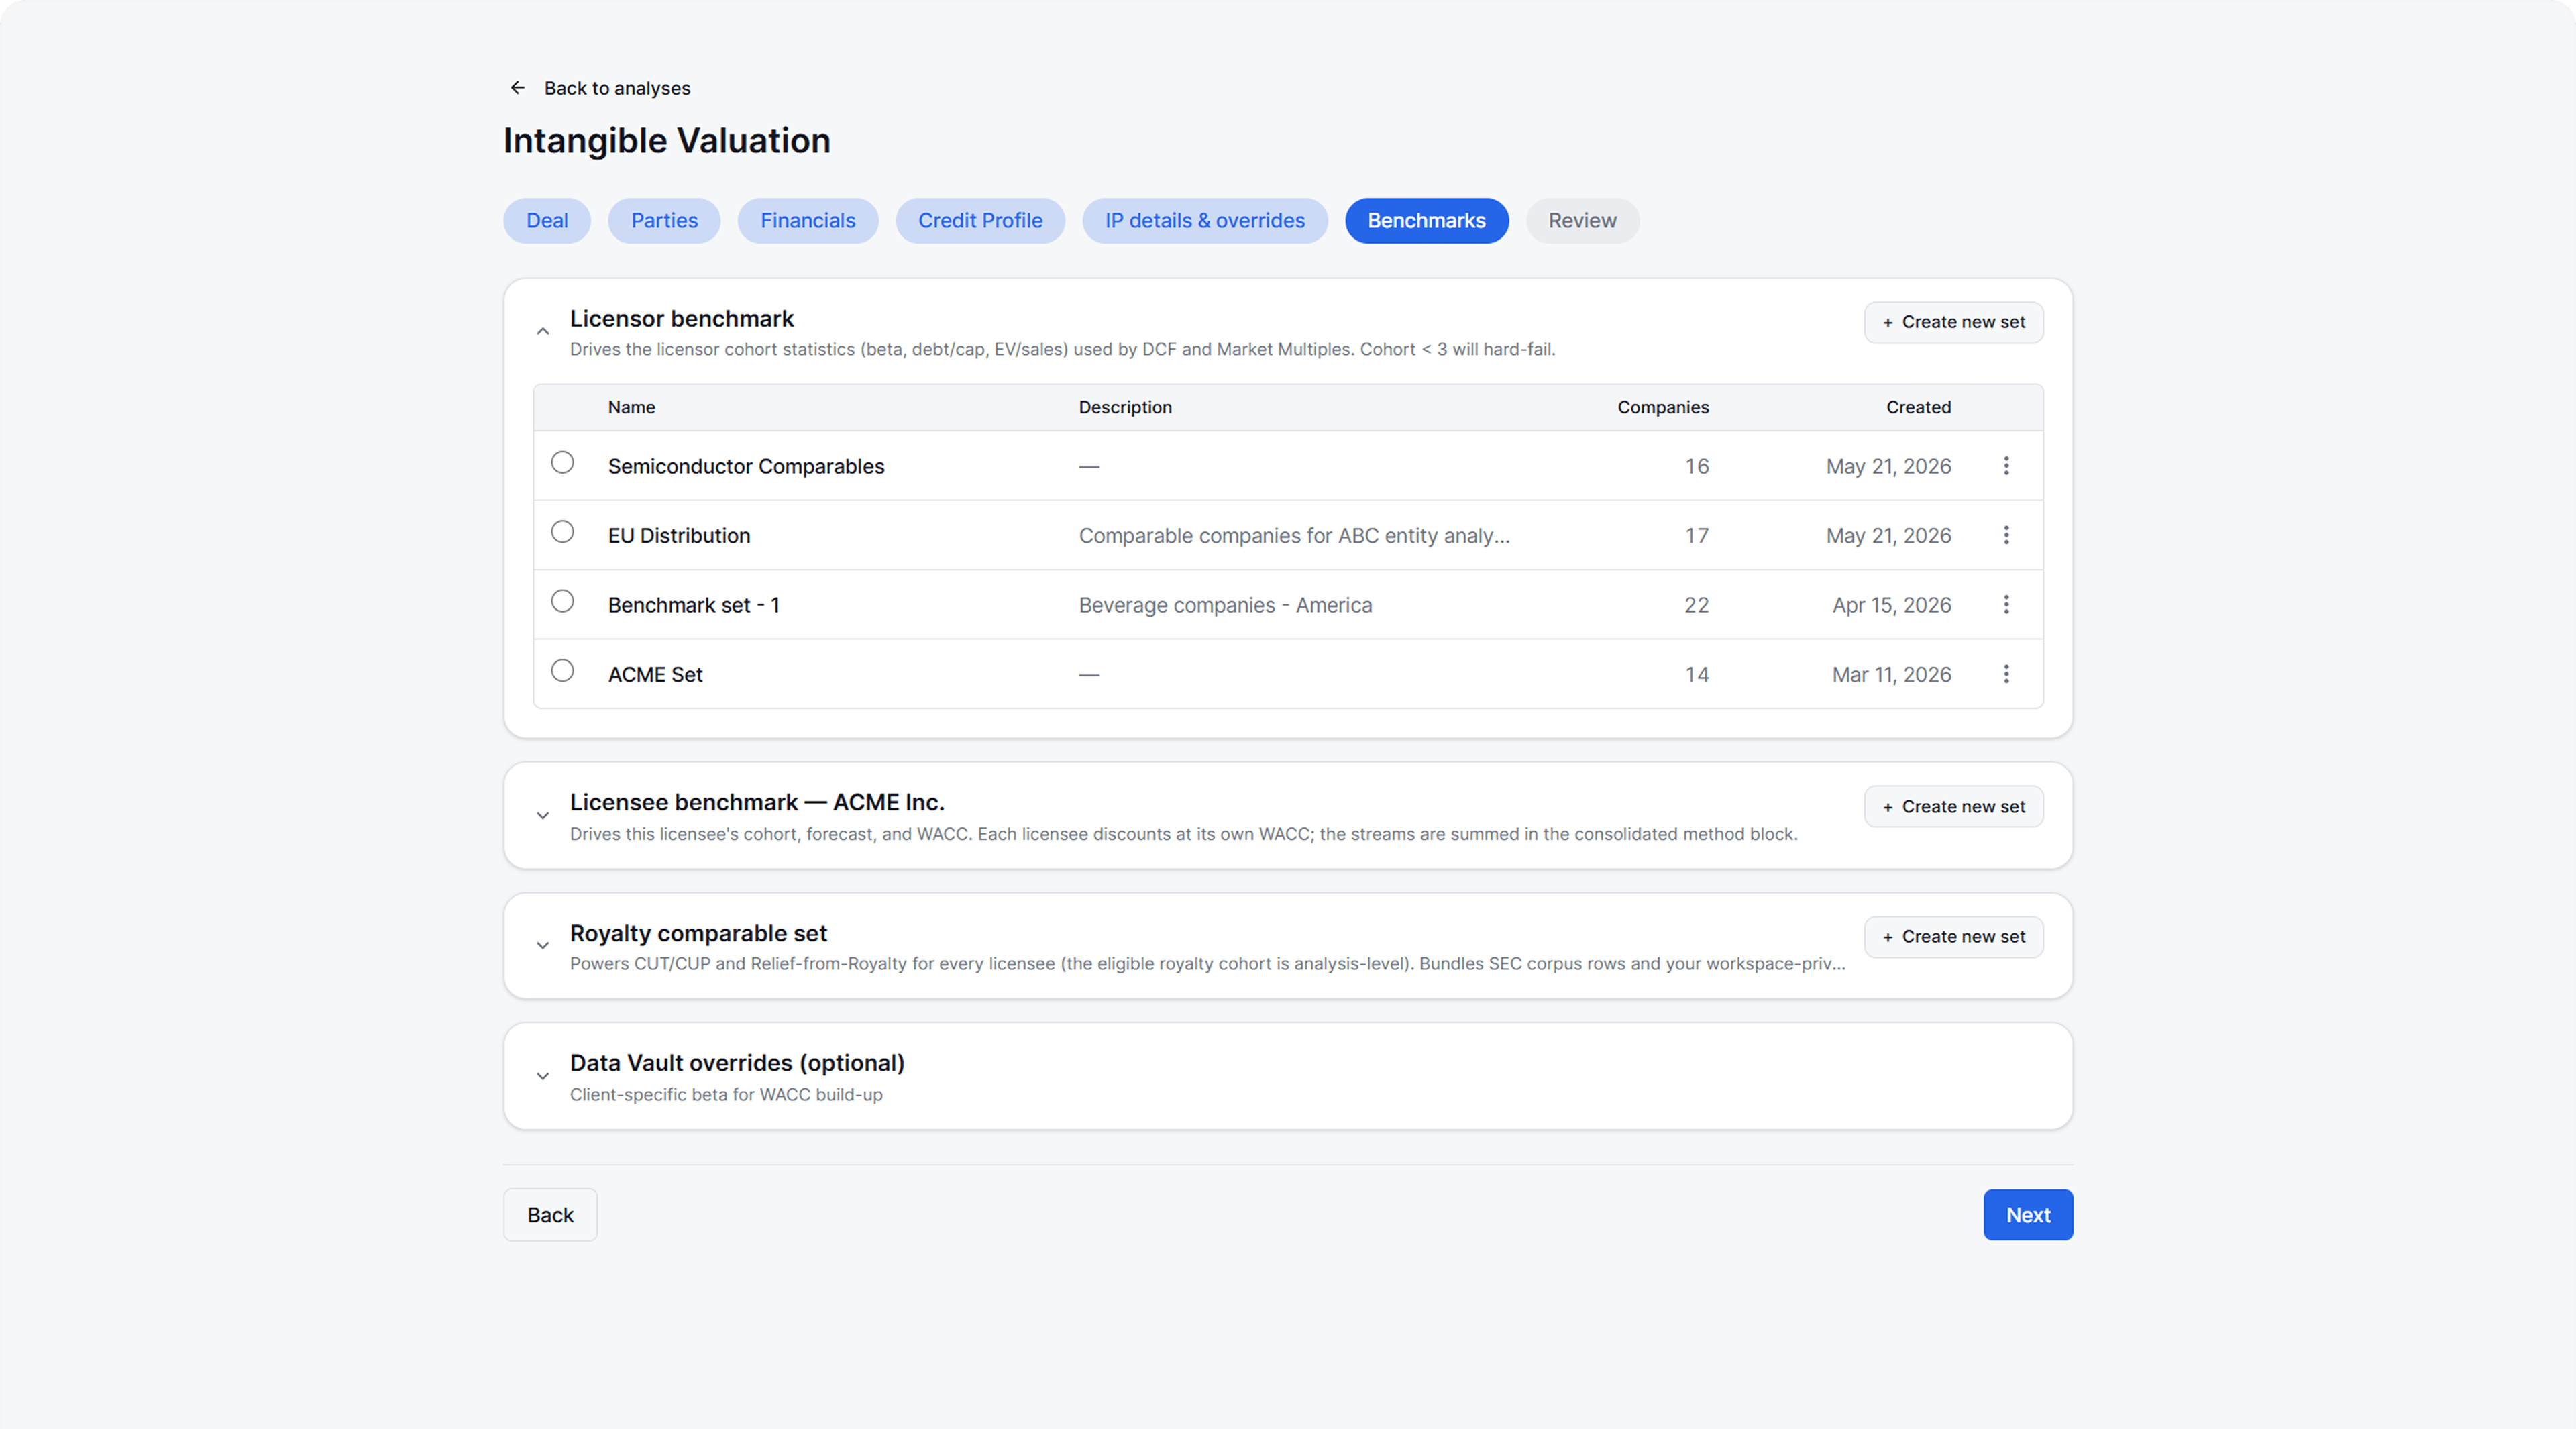
Task: Click the Mar 11, 2026 created date
Action: click(x=1891, y=675)
